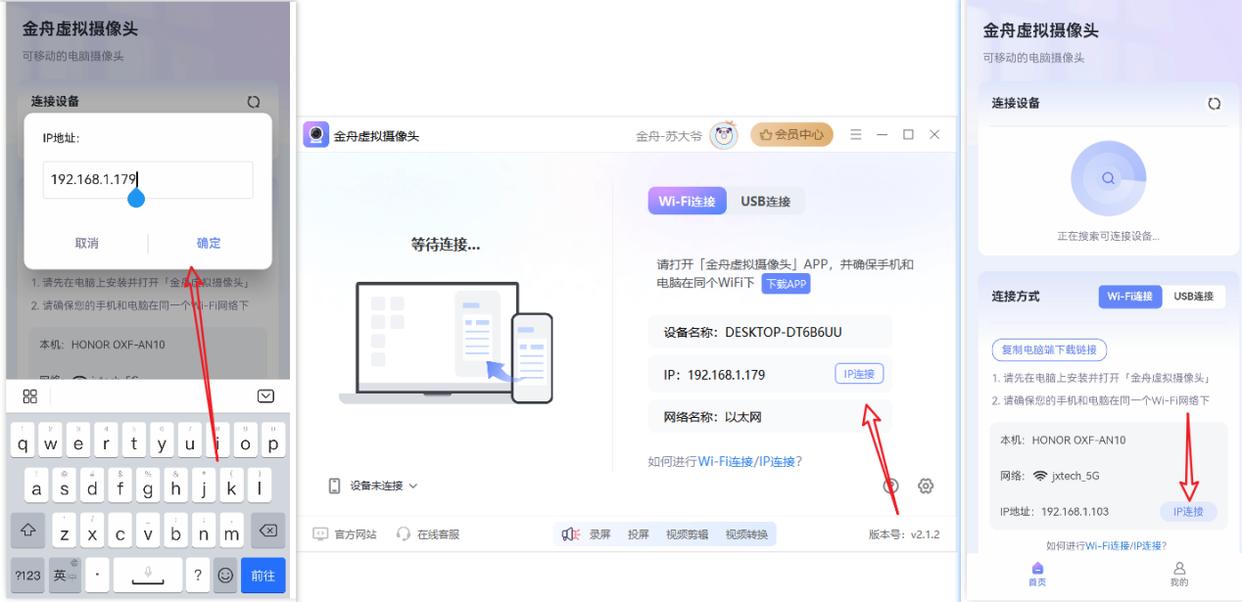Expand the 设备未连接 device dropdown
Image resolution: width=1242 pixels, height=602 pixels.
pyautogui.click(x=374, y=486)
